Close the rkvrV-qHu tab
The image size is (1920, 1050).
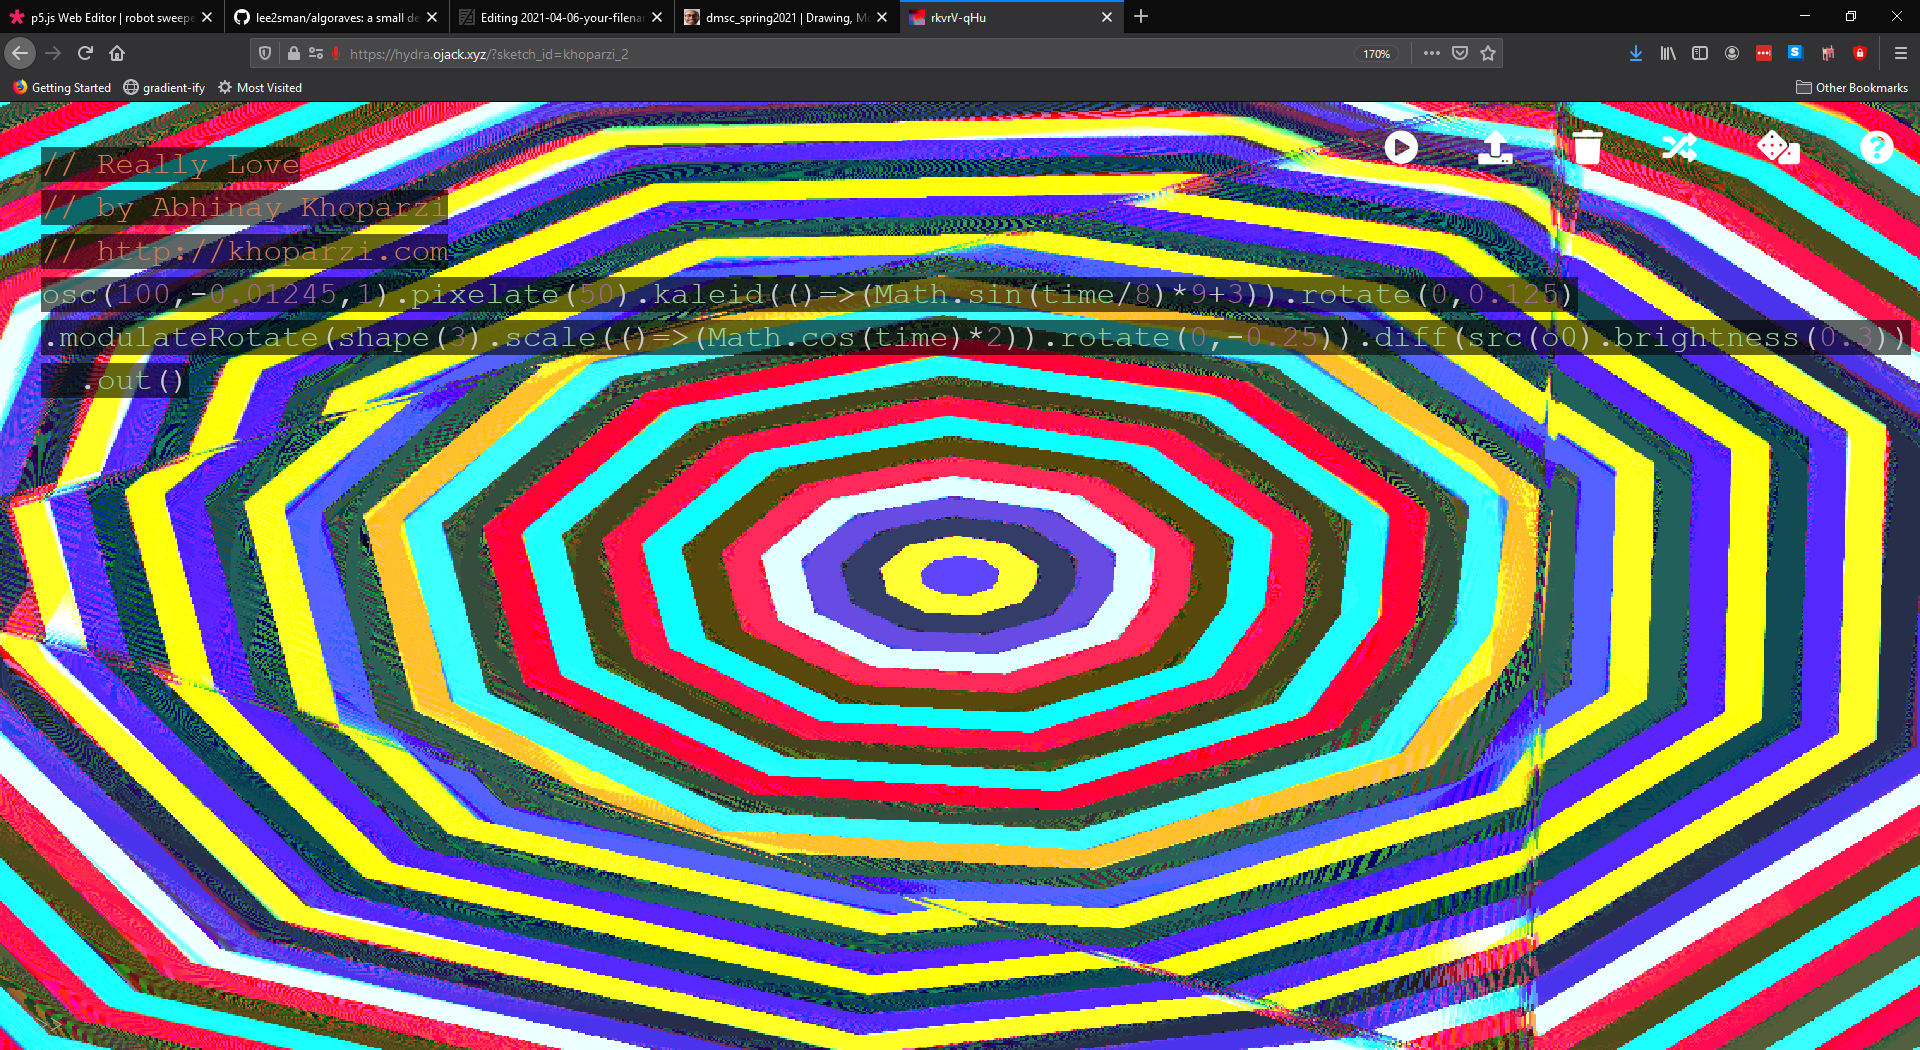point(1107,17)
